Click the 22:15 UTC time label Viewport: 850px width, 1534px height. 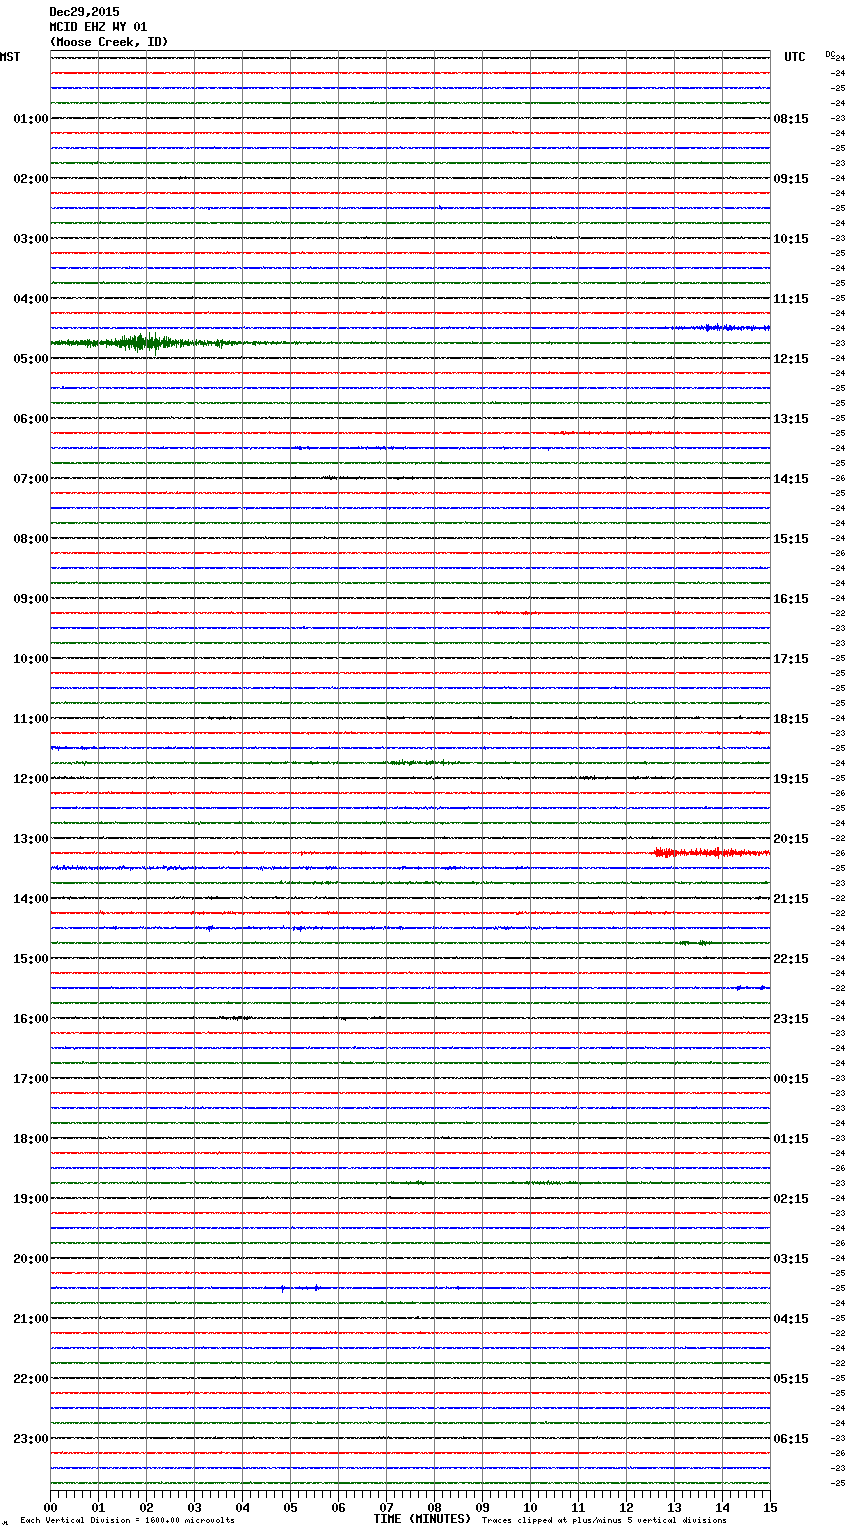pyautogui.click(x=791, y=959)
